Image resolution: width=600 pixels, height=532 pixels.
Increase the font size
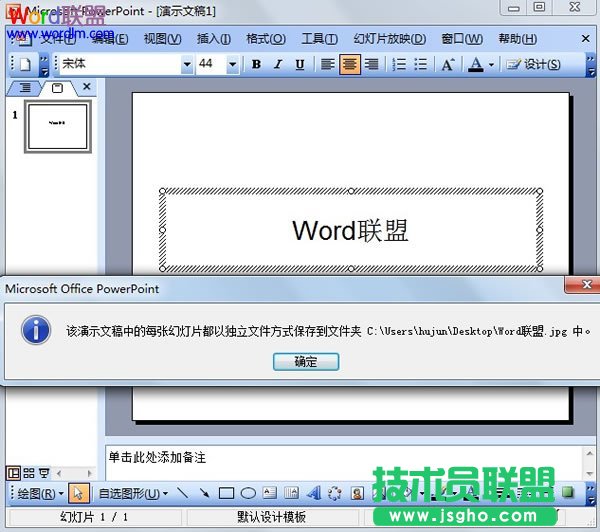click(448, 64)
